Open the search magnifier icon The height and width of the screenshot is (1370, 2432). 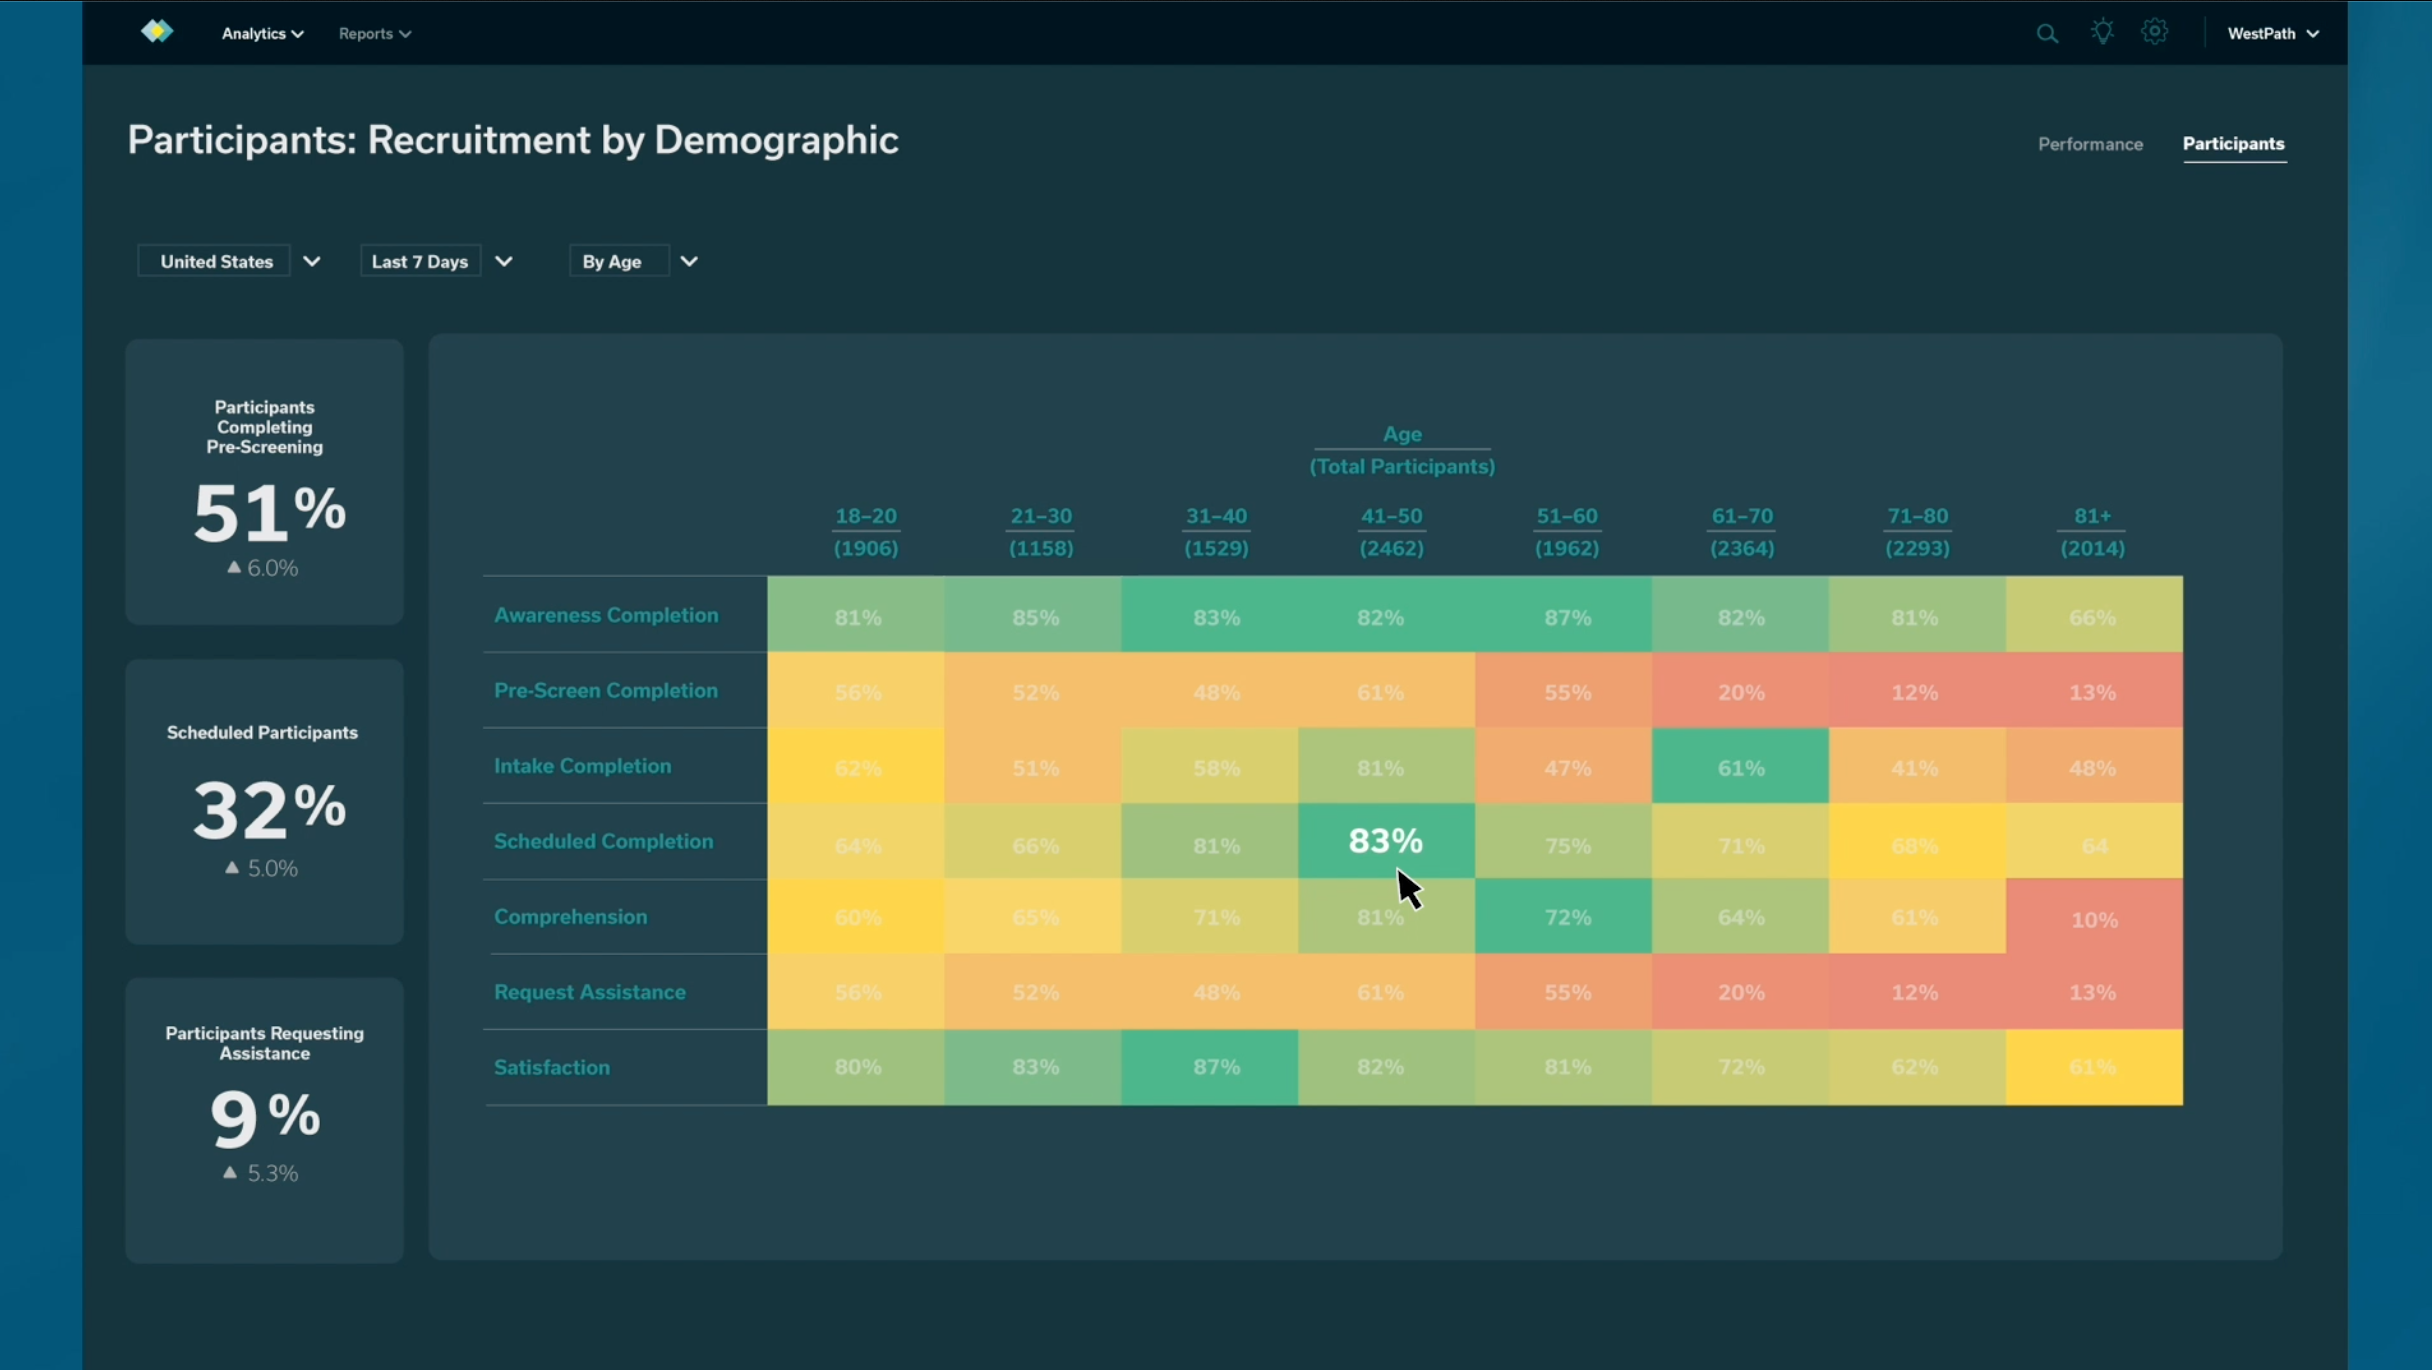coord(2047,33)
